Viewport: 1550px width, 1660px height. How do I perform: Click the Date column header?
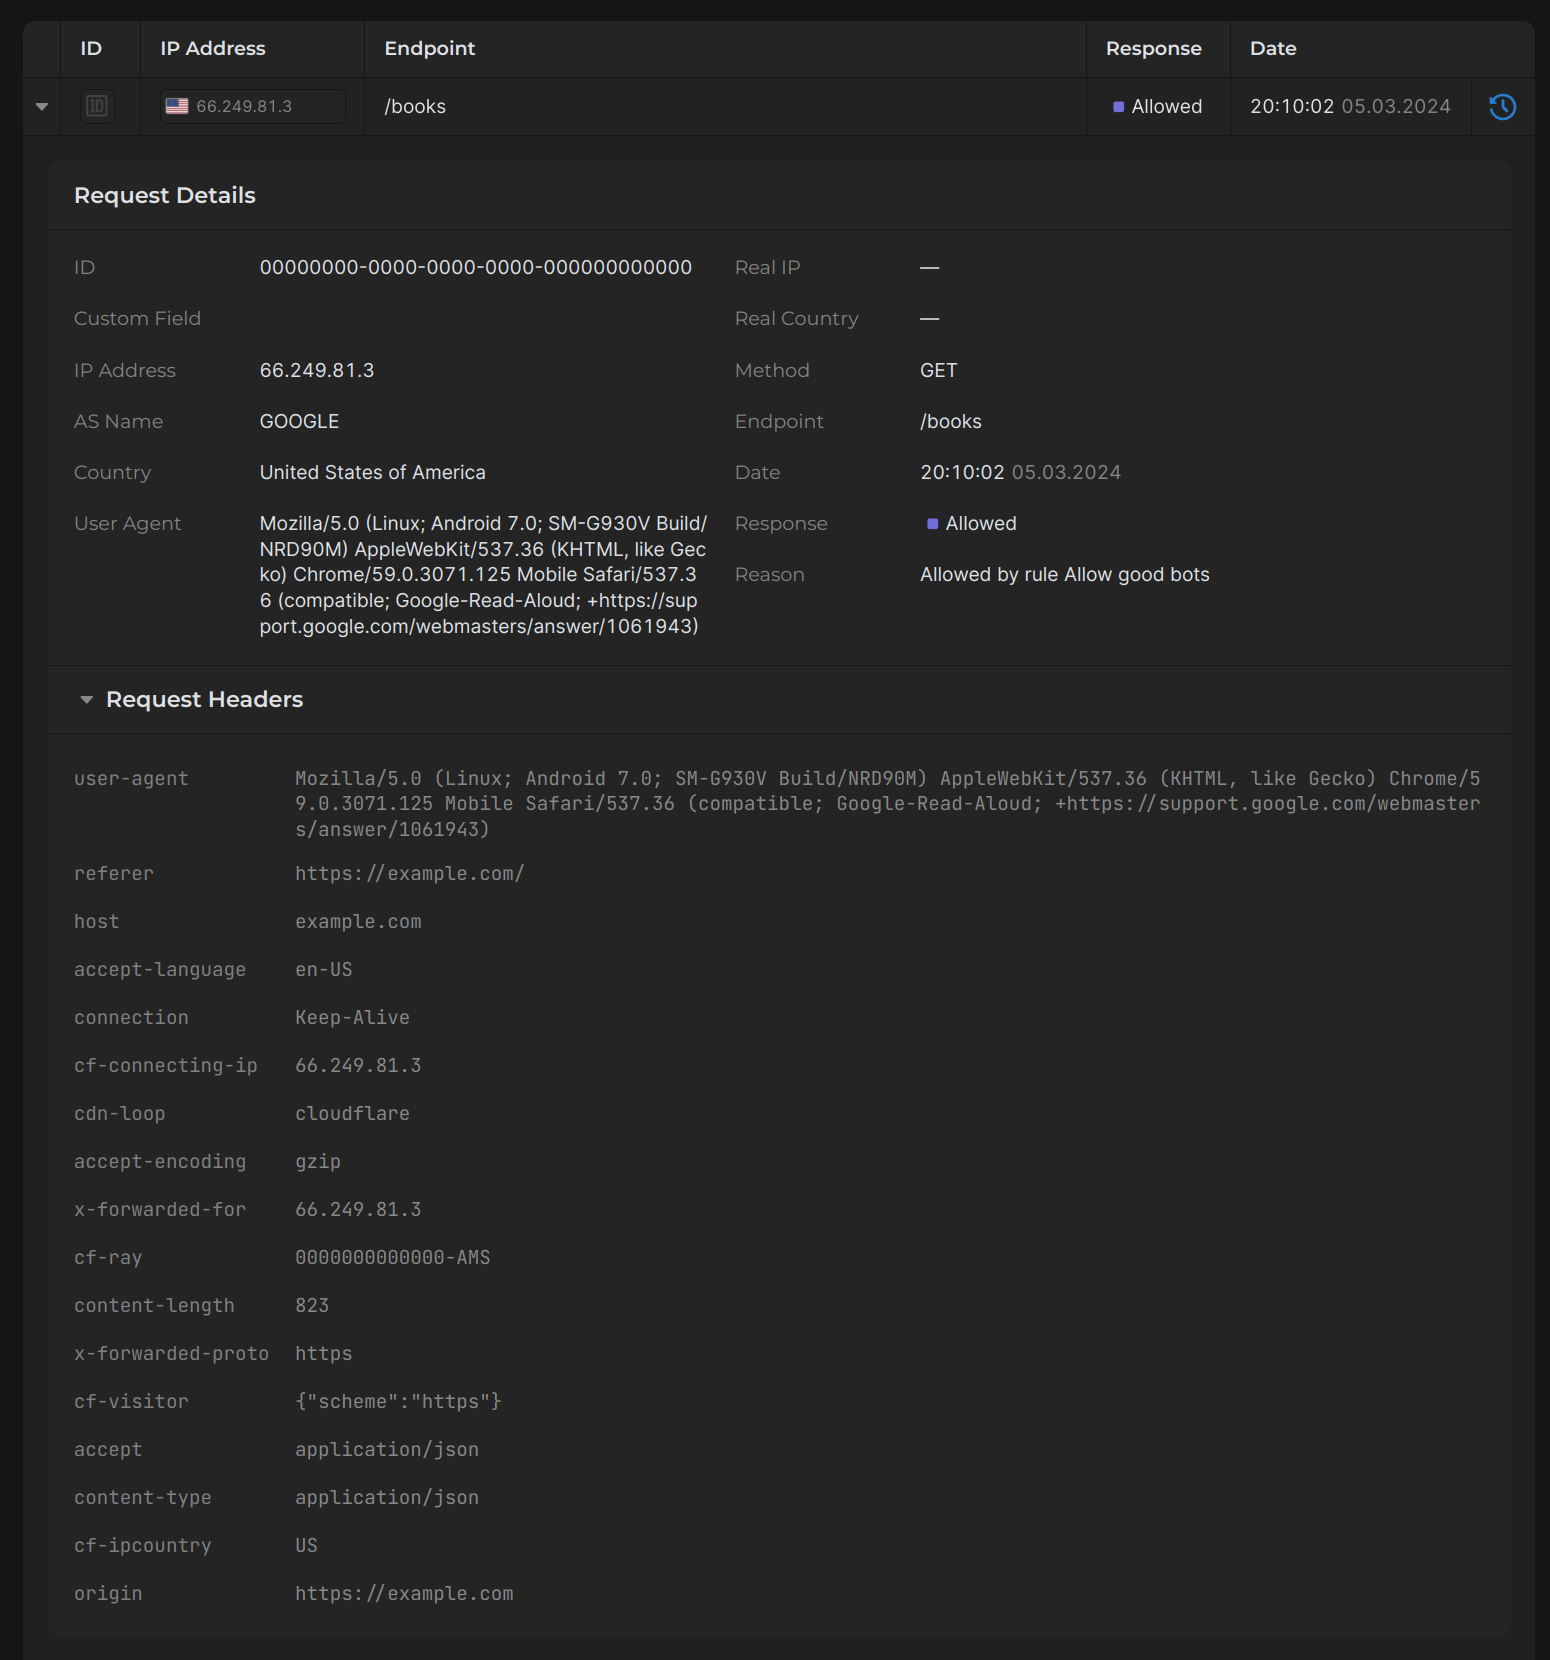click(1272, 48)
